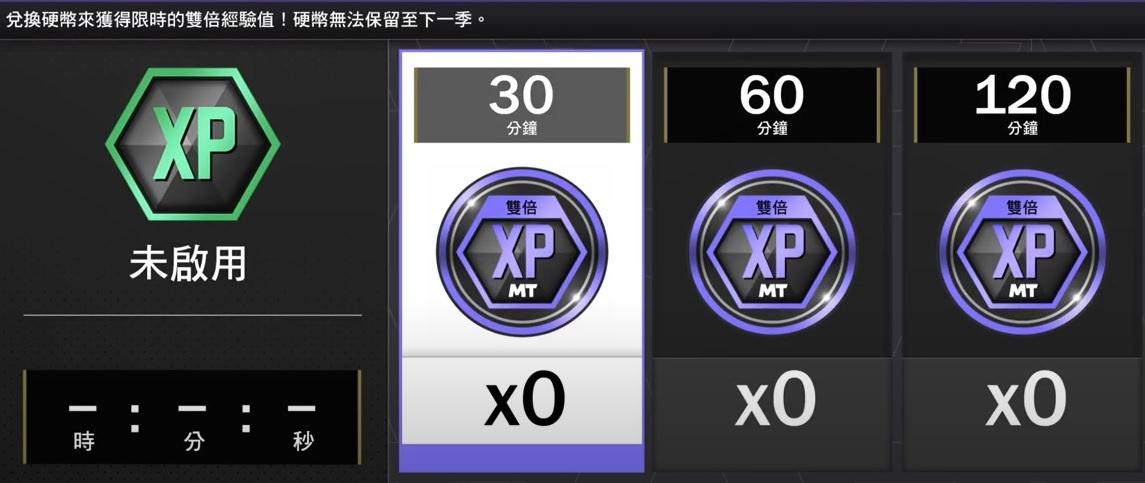Click the minutes (分) timer field
Screen dimensions: 1145x483
click(192, 425)
